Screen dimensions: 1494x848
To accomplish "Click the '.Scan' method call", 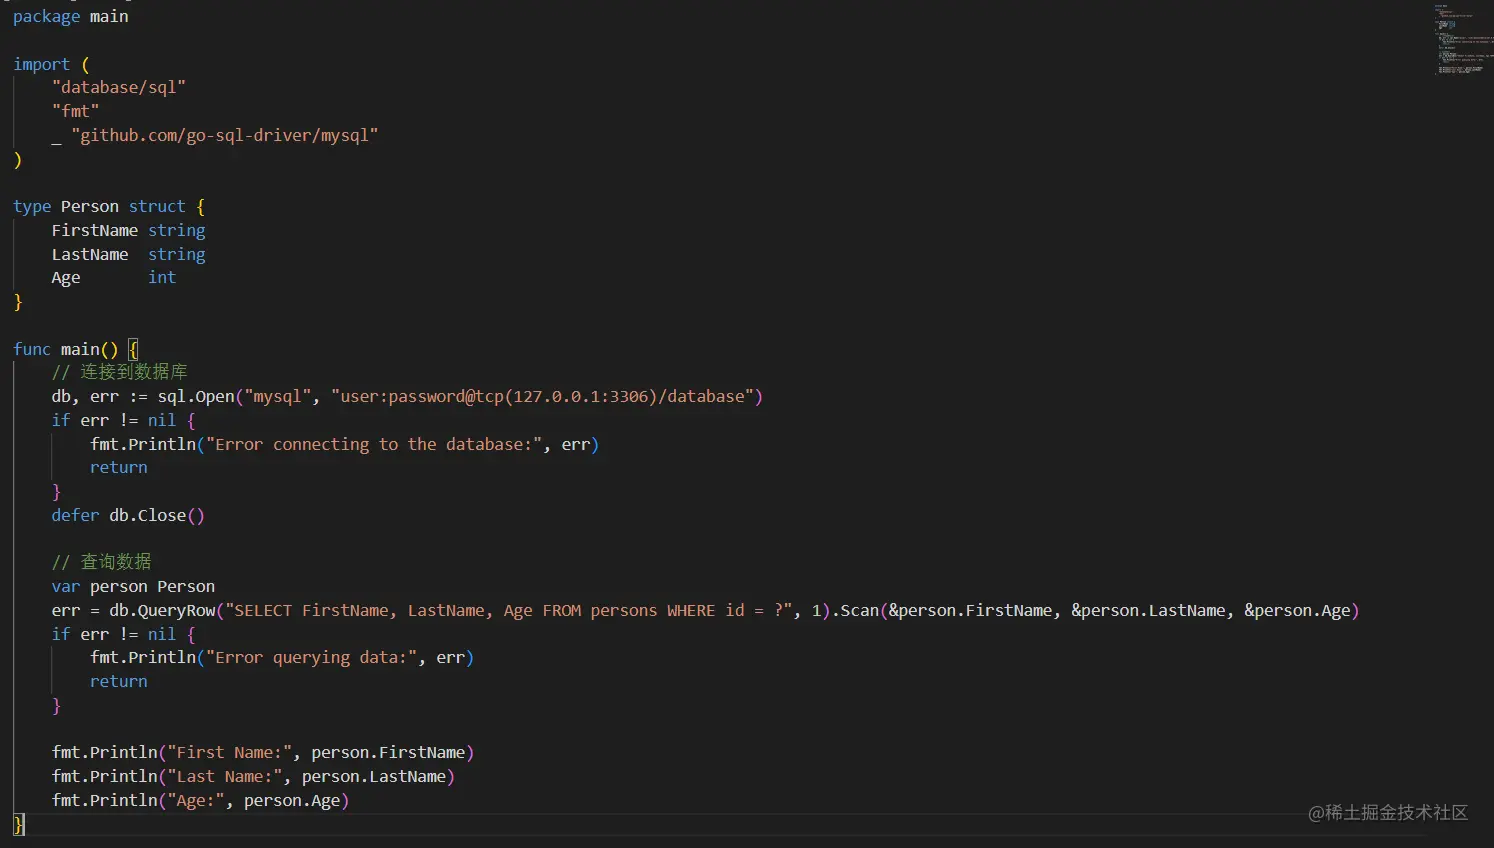I will coord(856,611).
